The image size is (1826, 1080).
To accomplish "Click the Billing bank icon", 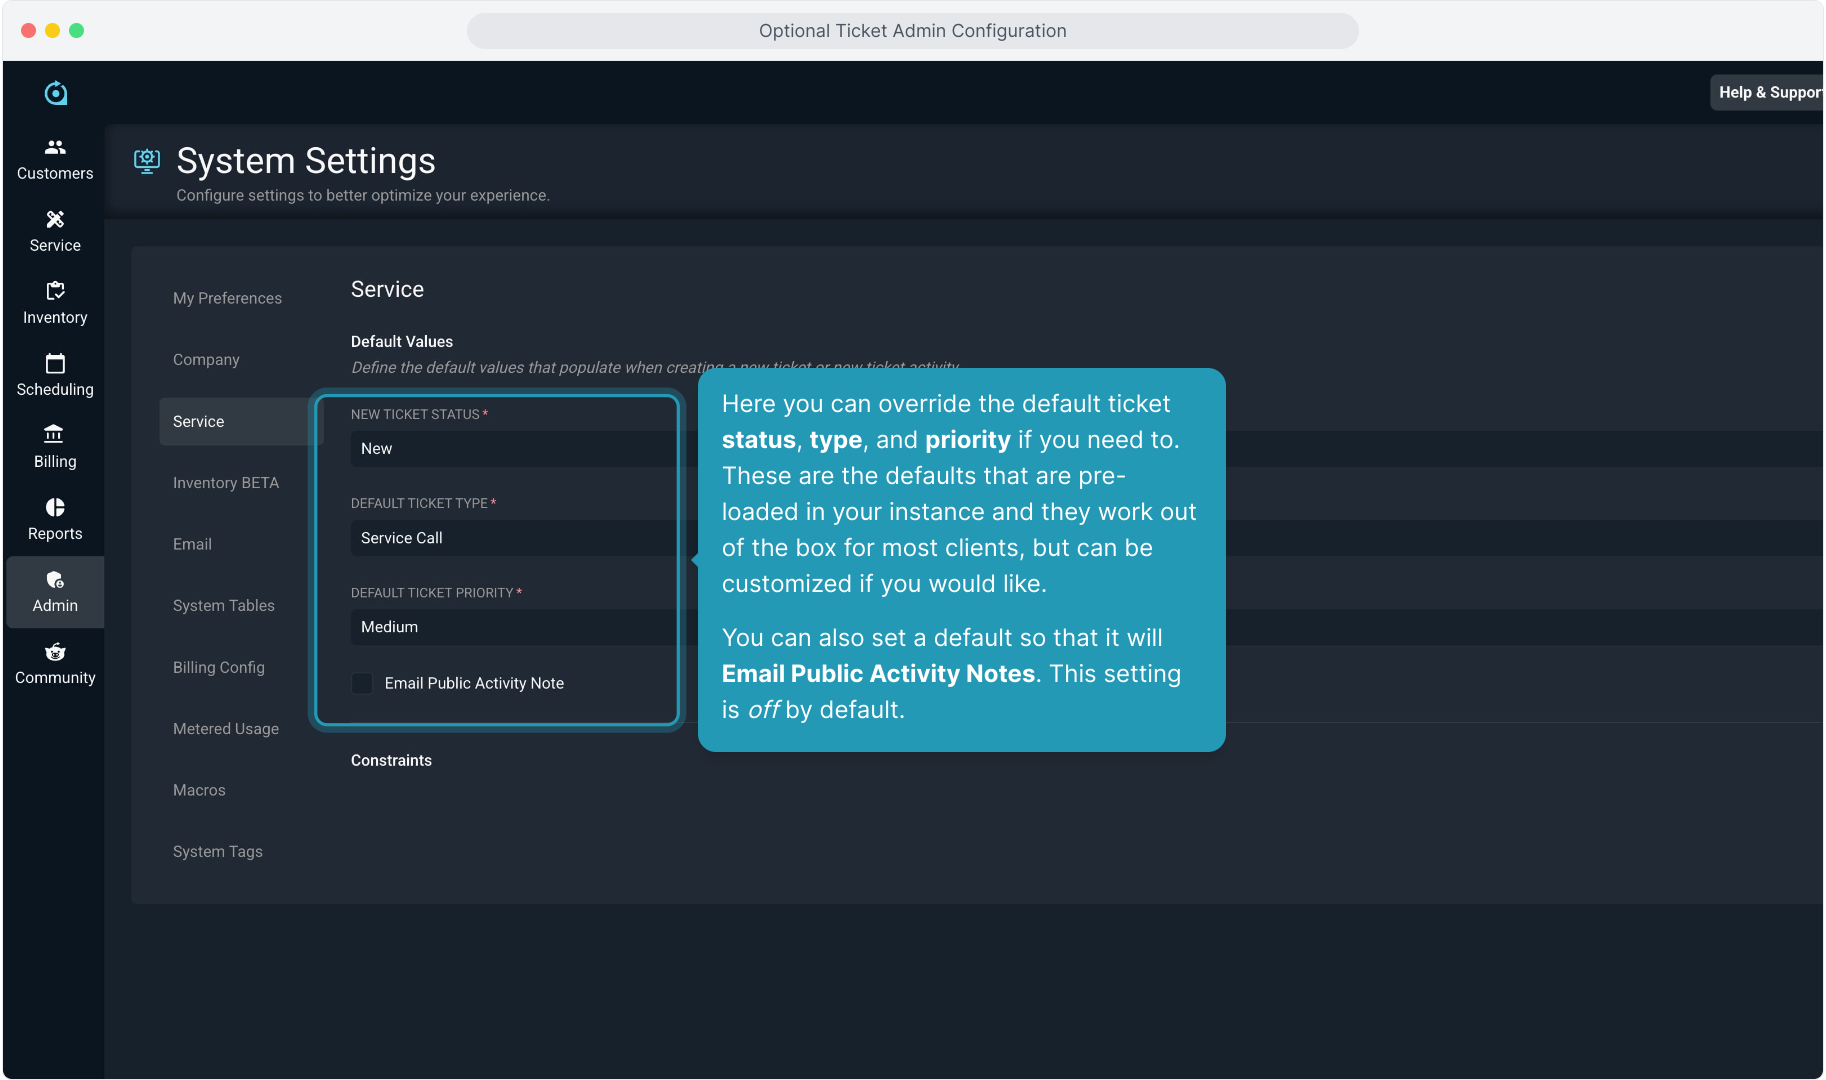I will (x=55, y=435).
